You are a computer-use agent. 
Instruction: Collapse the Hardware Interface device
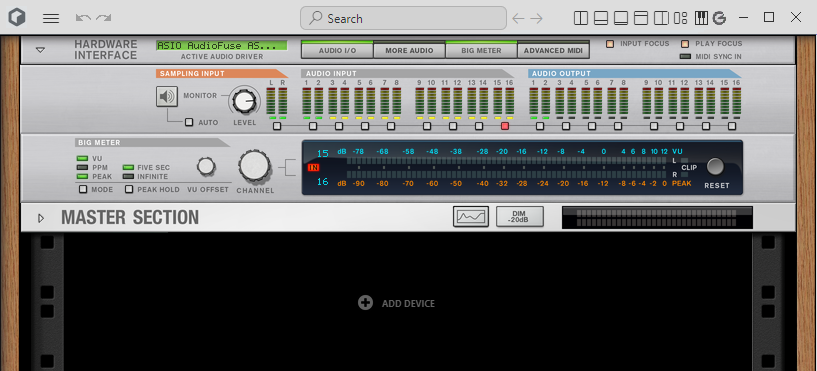(x=40, y=50)
